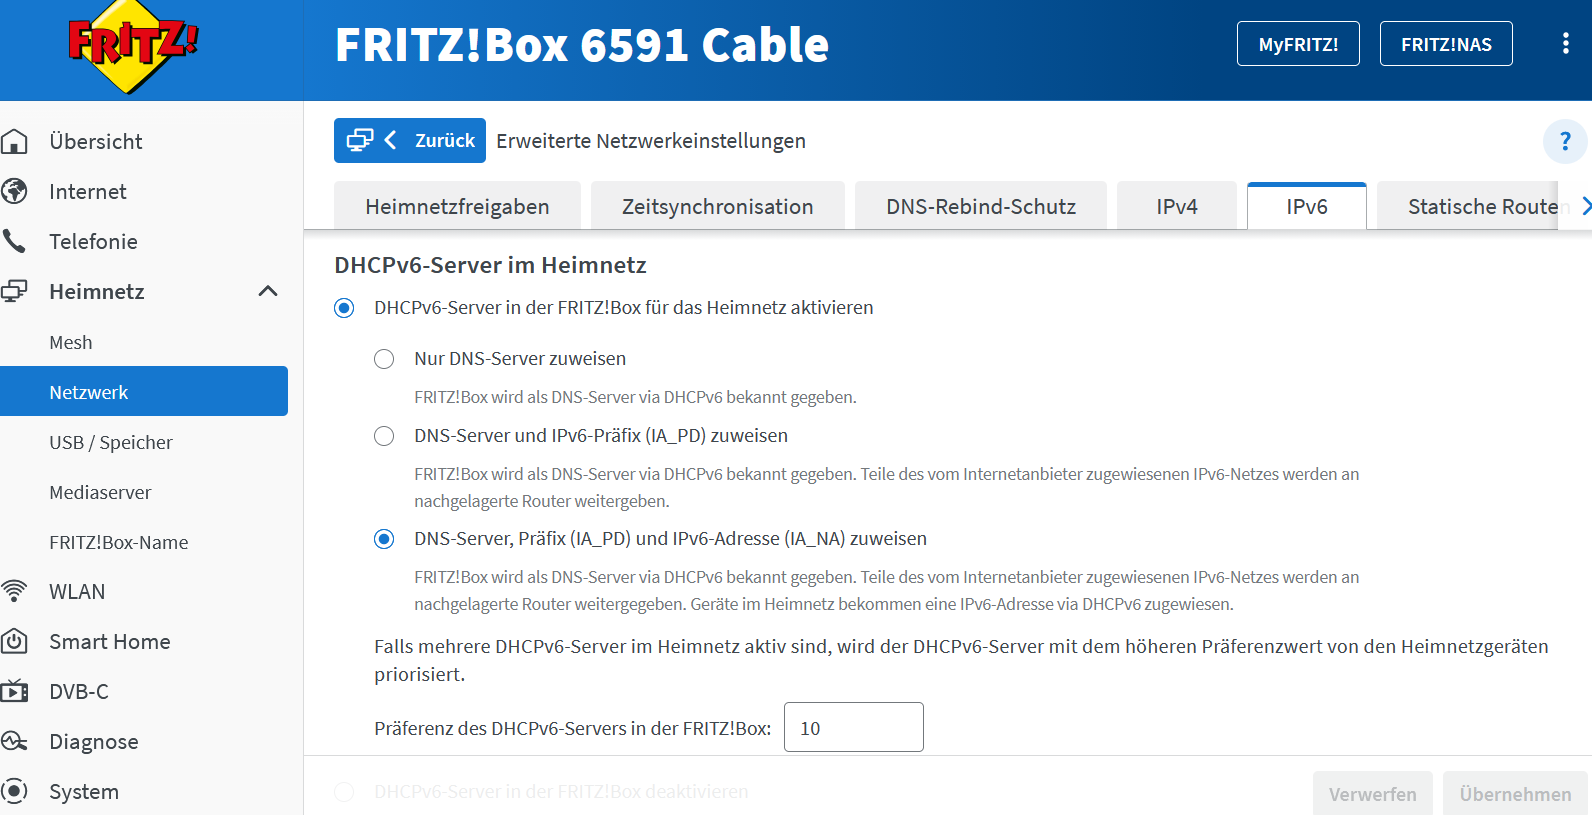Viewport: 1592px width, 815px height.
Task: Open the Übersicht home icon
Action: coord(15,142)
